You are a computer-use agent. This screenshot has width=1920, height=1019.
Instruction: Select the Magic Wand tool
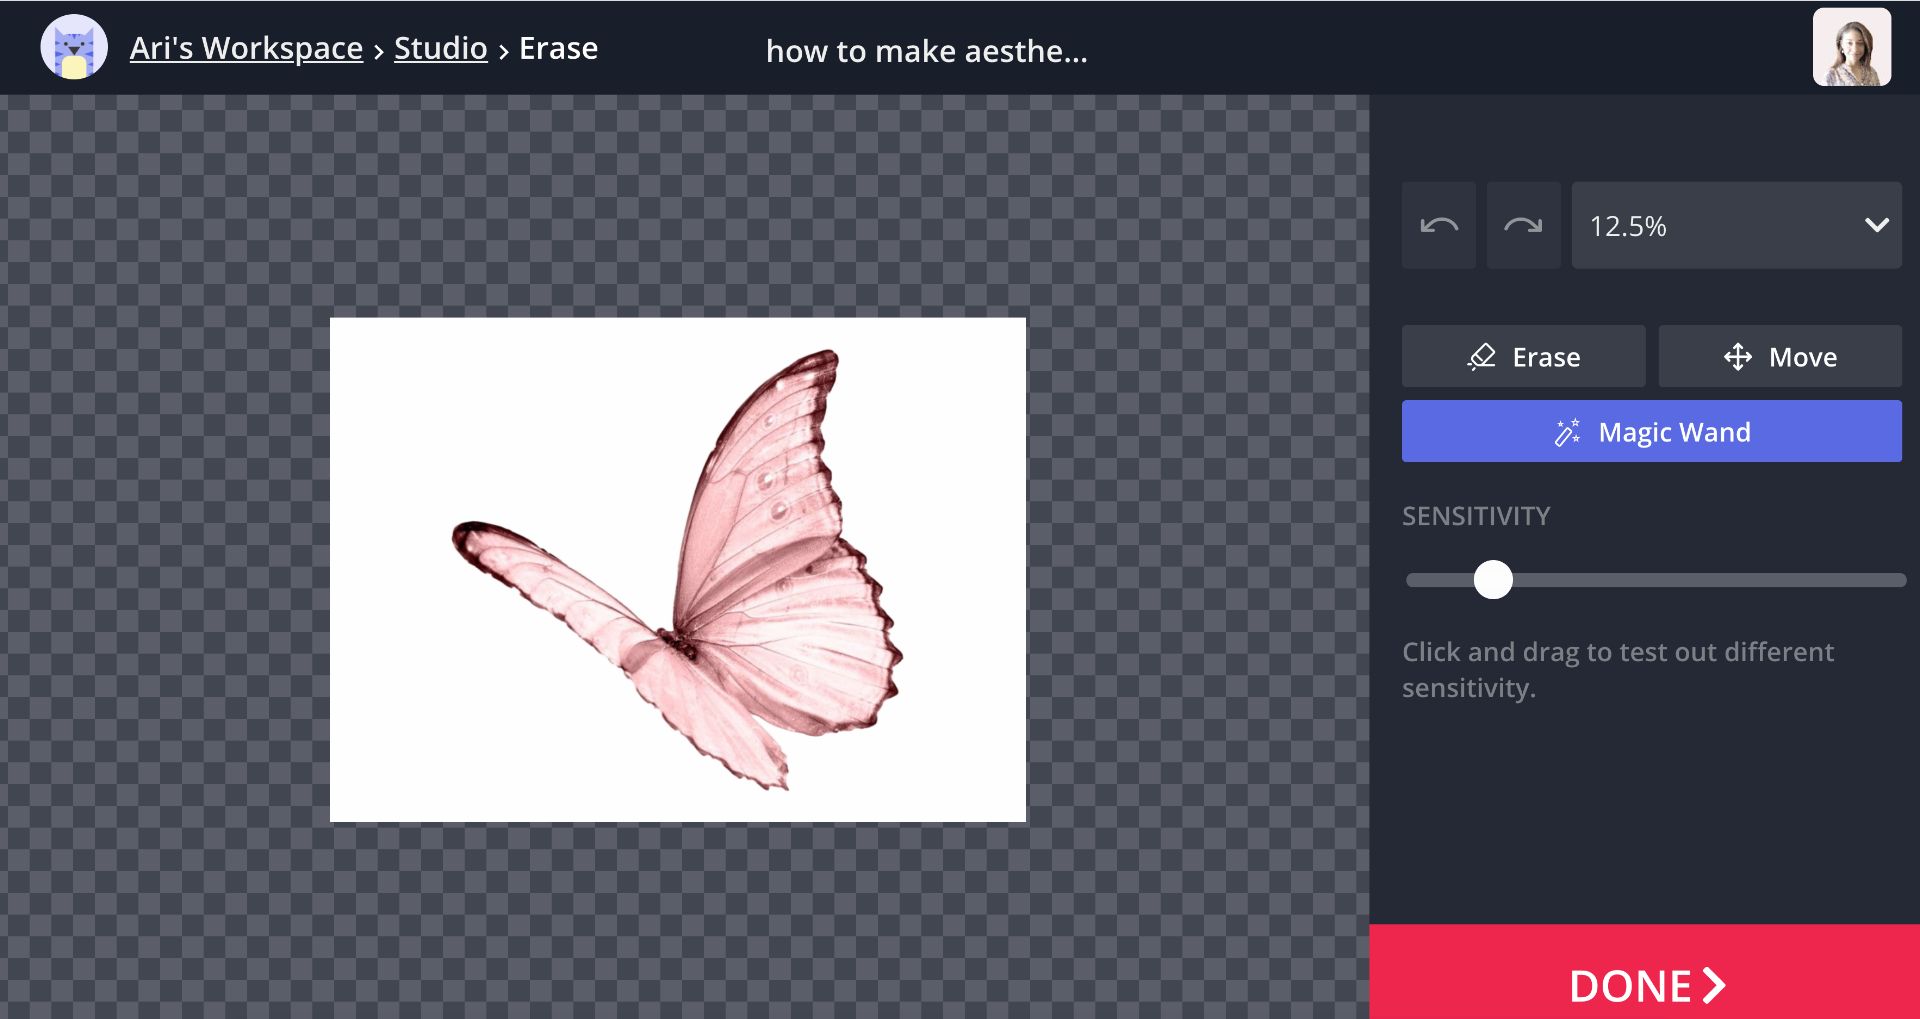(x=1651, y=432)
